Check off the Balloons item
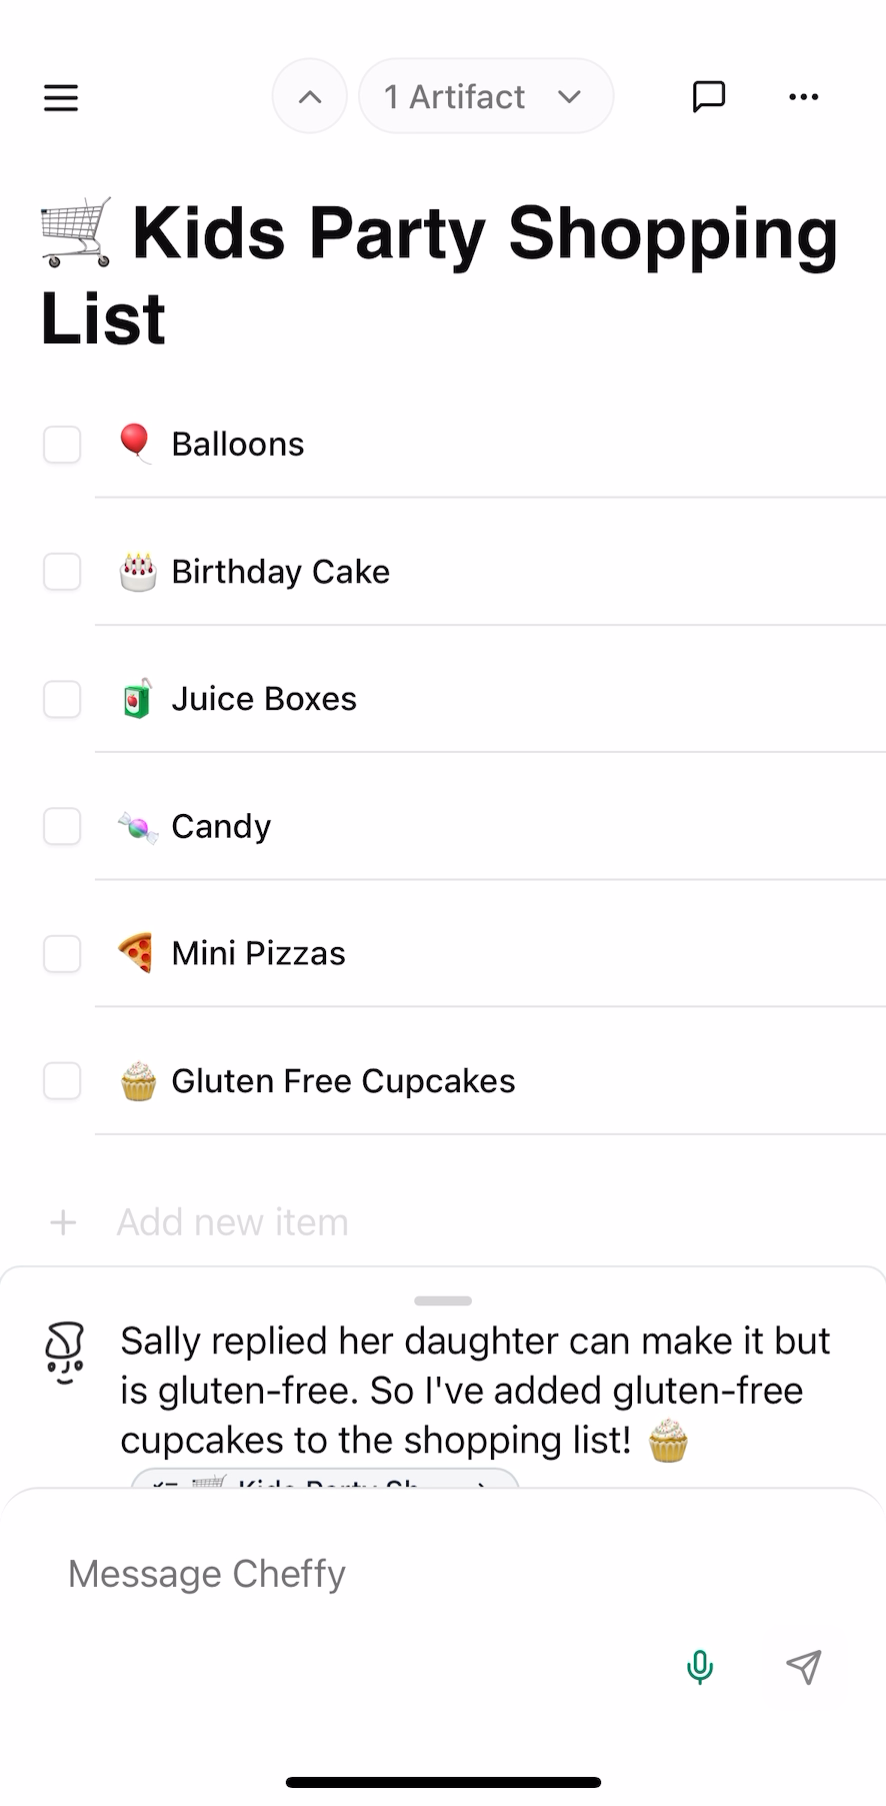The height and width of the screenshot is (1806, 886). click(x=62, y=444)
